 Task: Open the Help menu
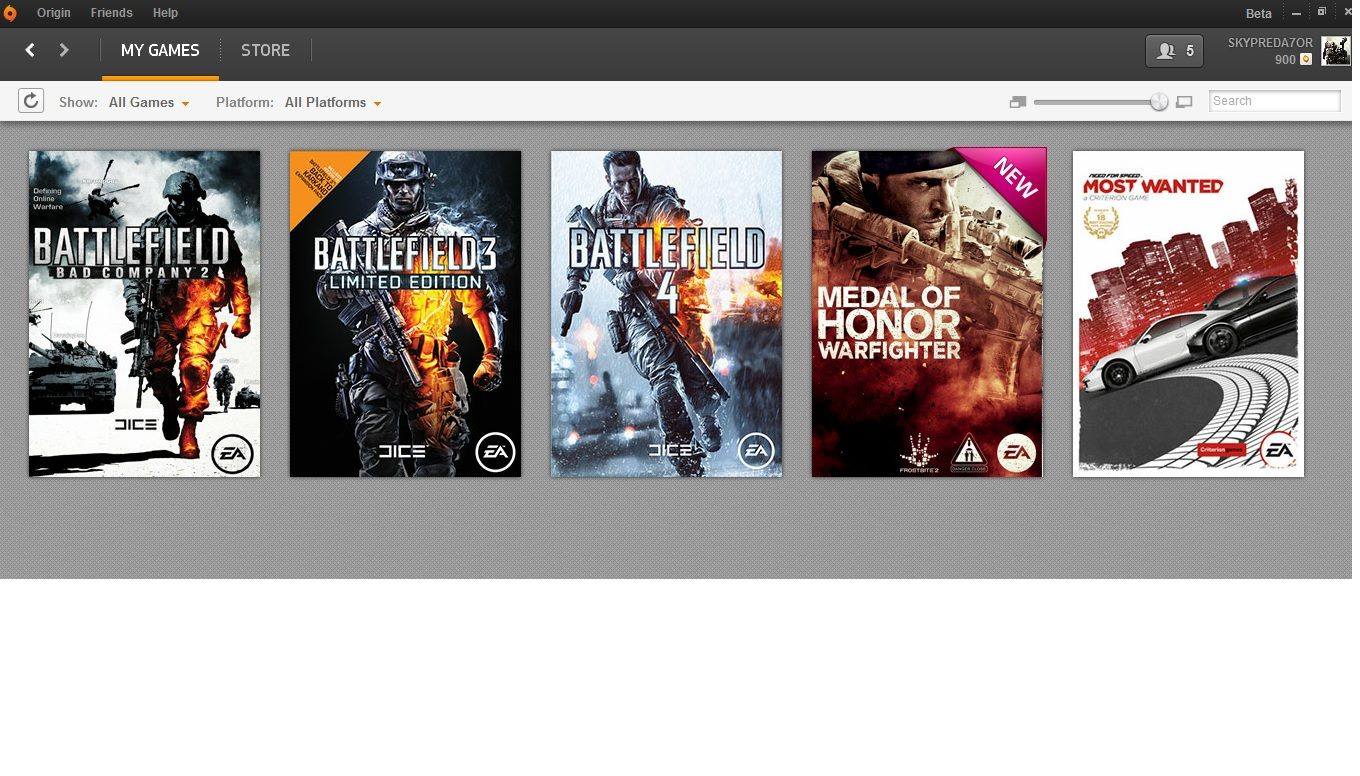coord(165,13)
